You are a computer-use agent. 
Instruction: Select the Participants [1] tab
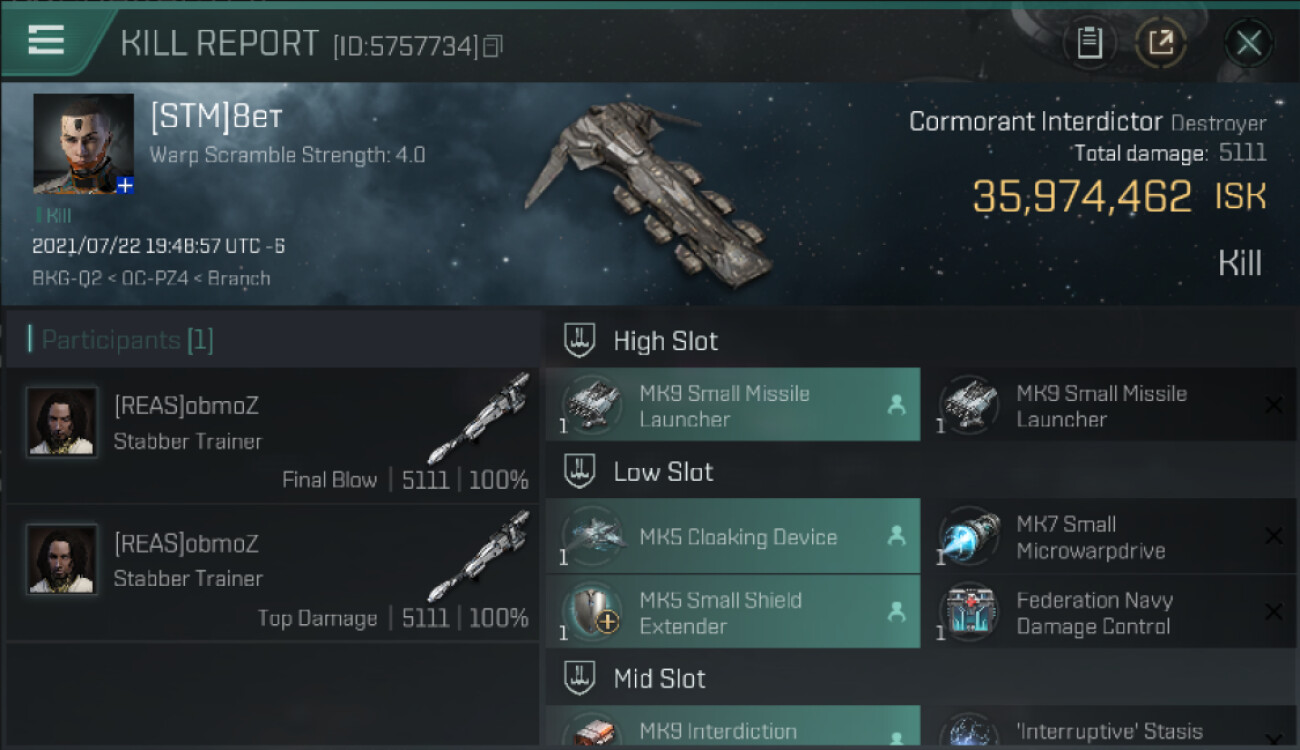(x=121, y=340)
